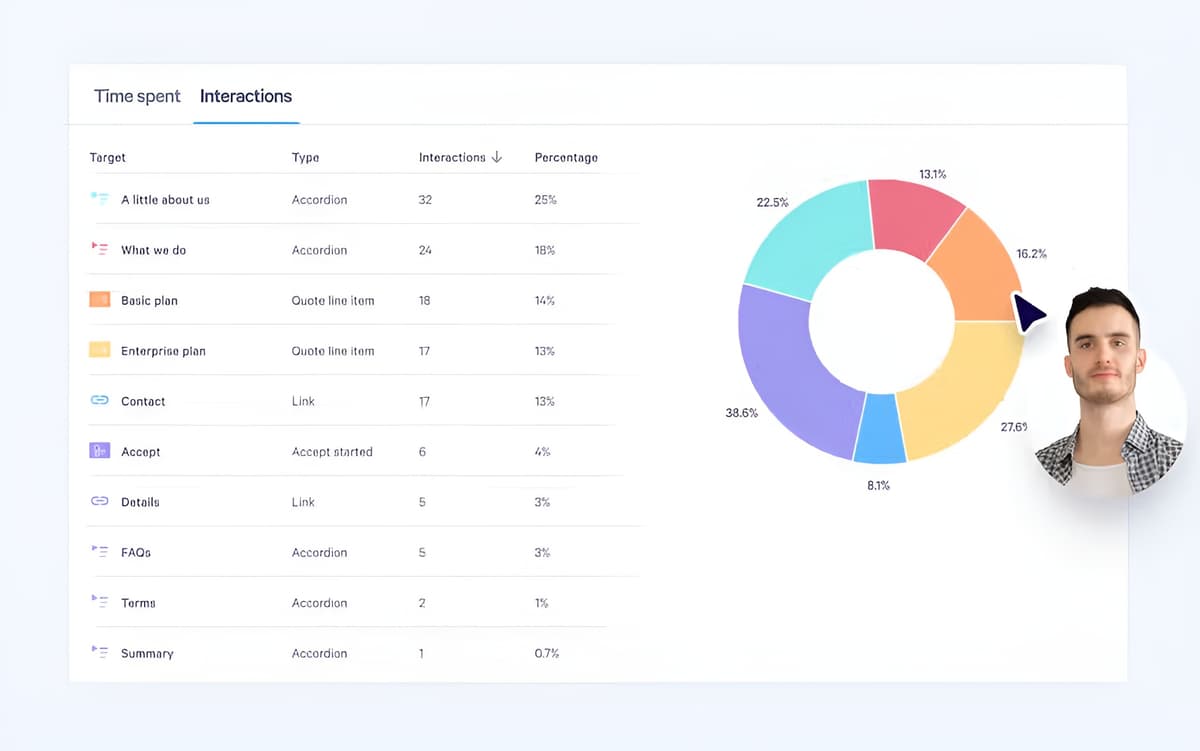Click the orange swatch beside Basic plan
This screenshot has width=1200, height=751.
(x=101, y=299)
